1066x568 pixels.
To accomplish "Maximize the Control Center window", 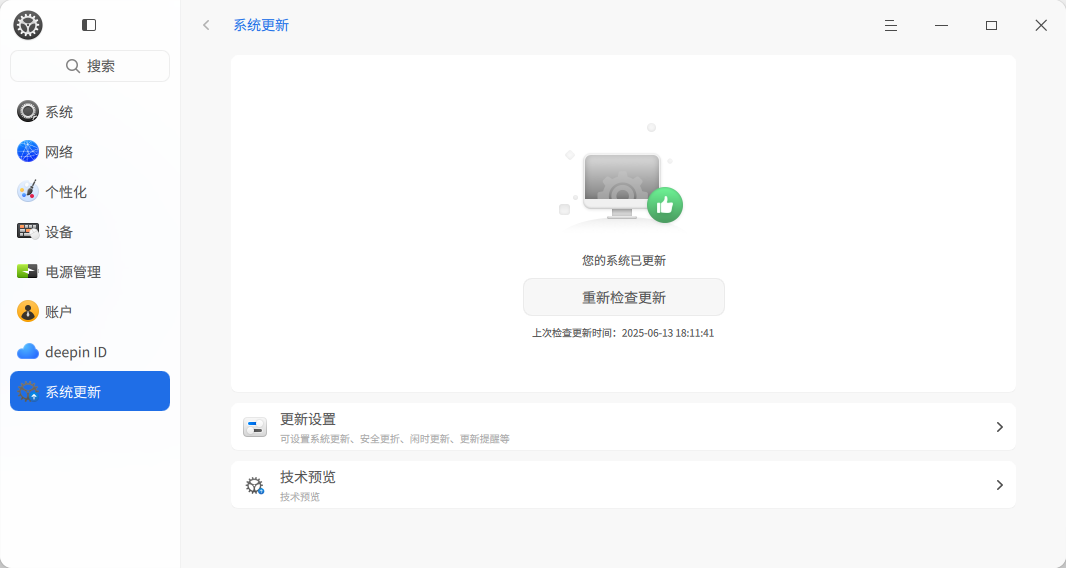I will point(991,25).
